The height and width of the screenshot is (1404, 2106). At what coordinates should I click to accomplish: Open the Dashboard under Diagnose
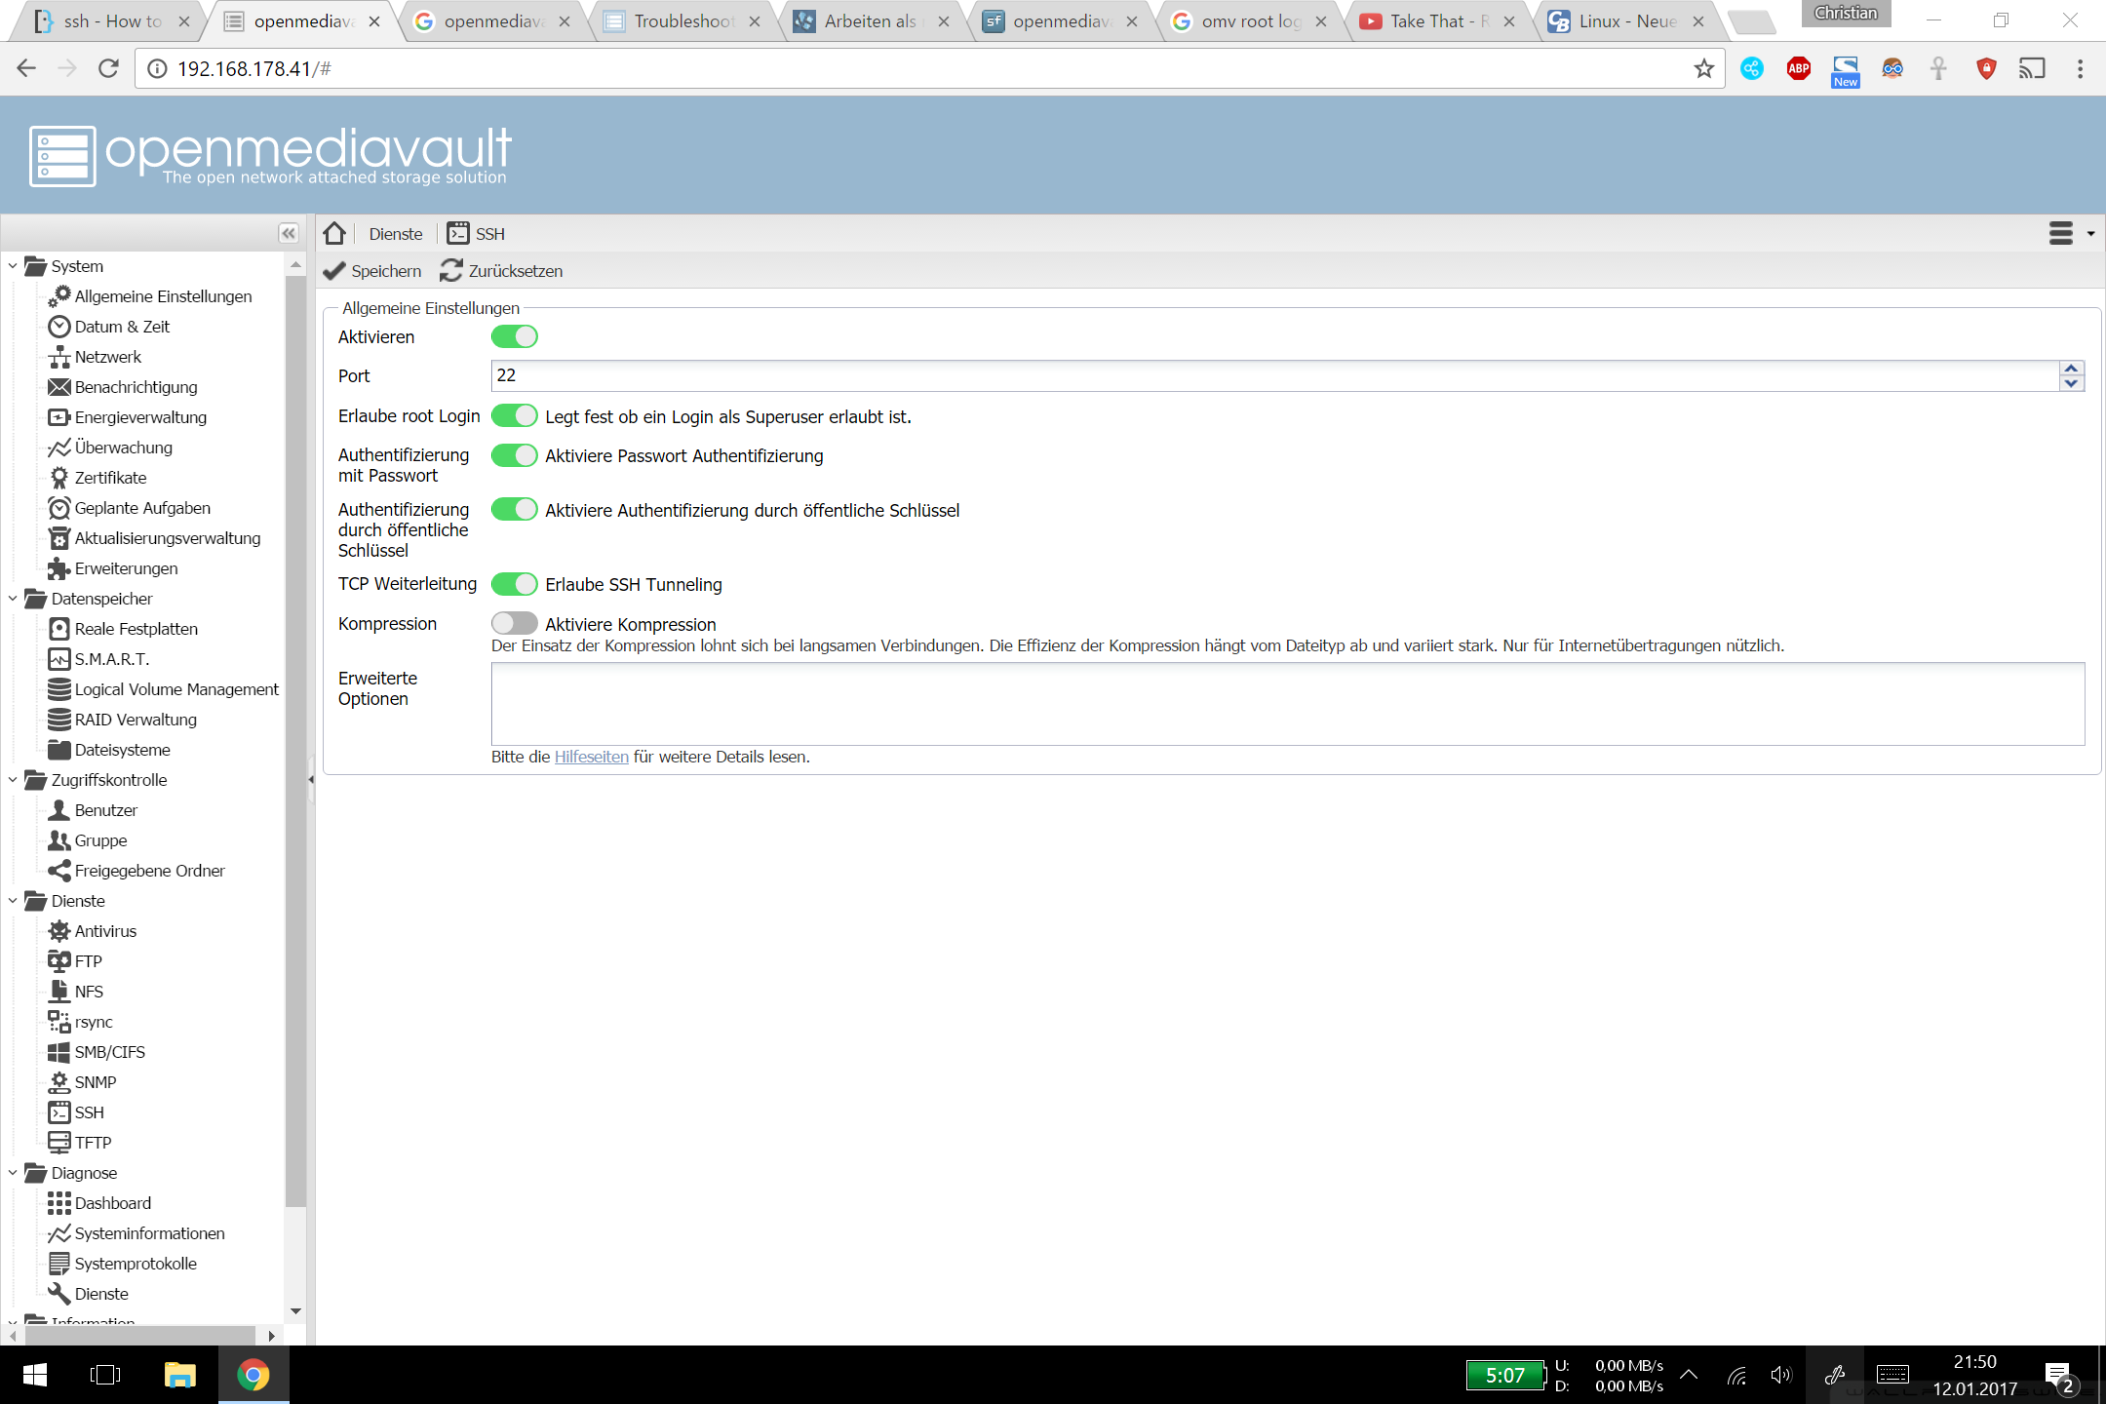112,1203
